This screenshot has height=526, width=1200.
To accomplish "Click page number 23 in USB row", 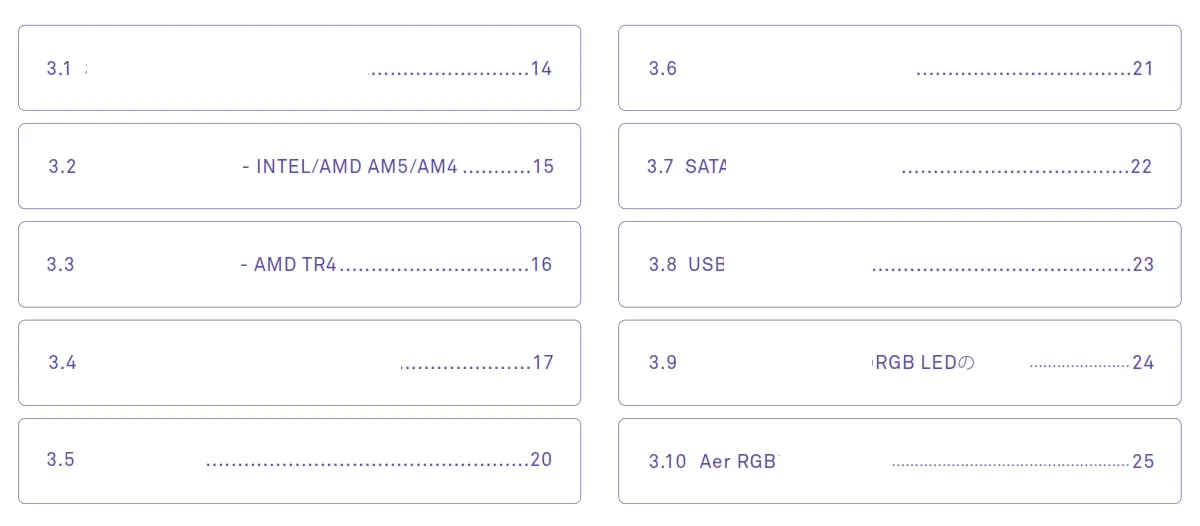I will point(1143,265).
